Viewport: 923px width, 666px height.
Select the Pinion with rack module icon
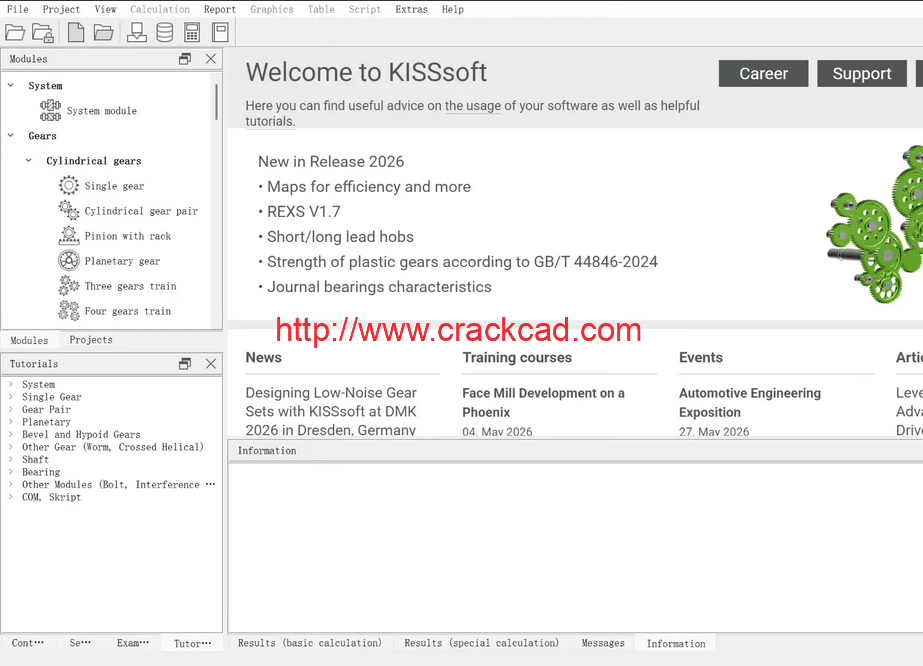[68, 236]
